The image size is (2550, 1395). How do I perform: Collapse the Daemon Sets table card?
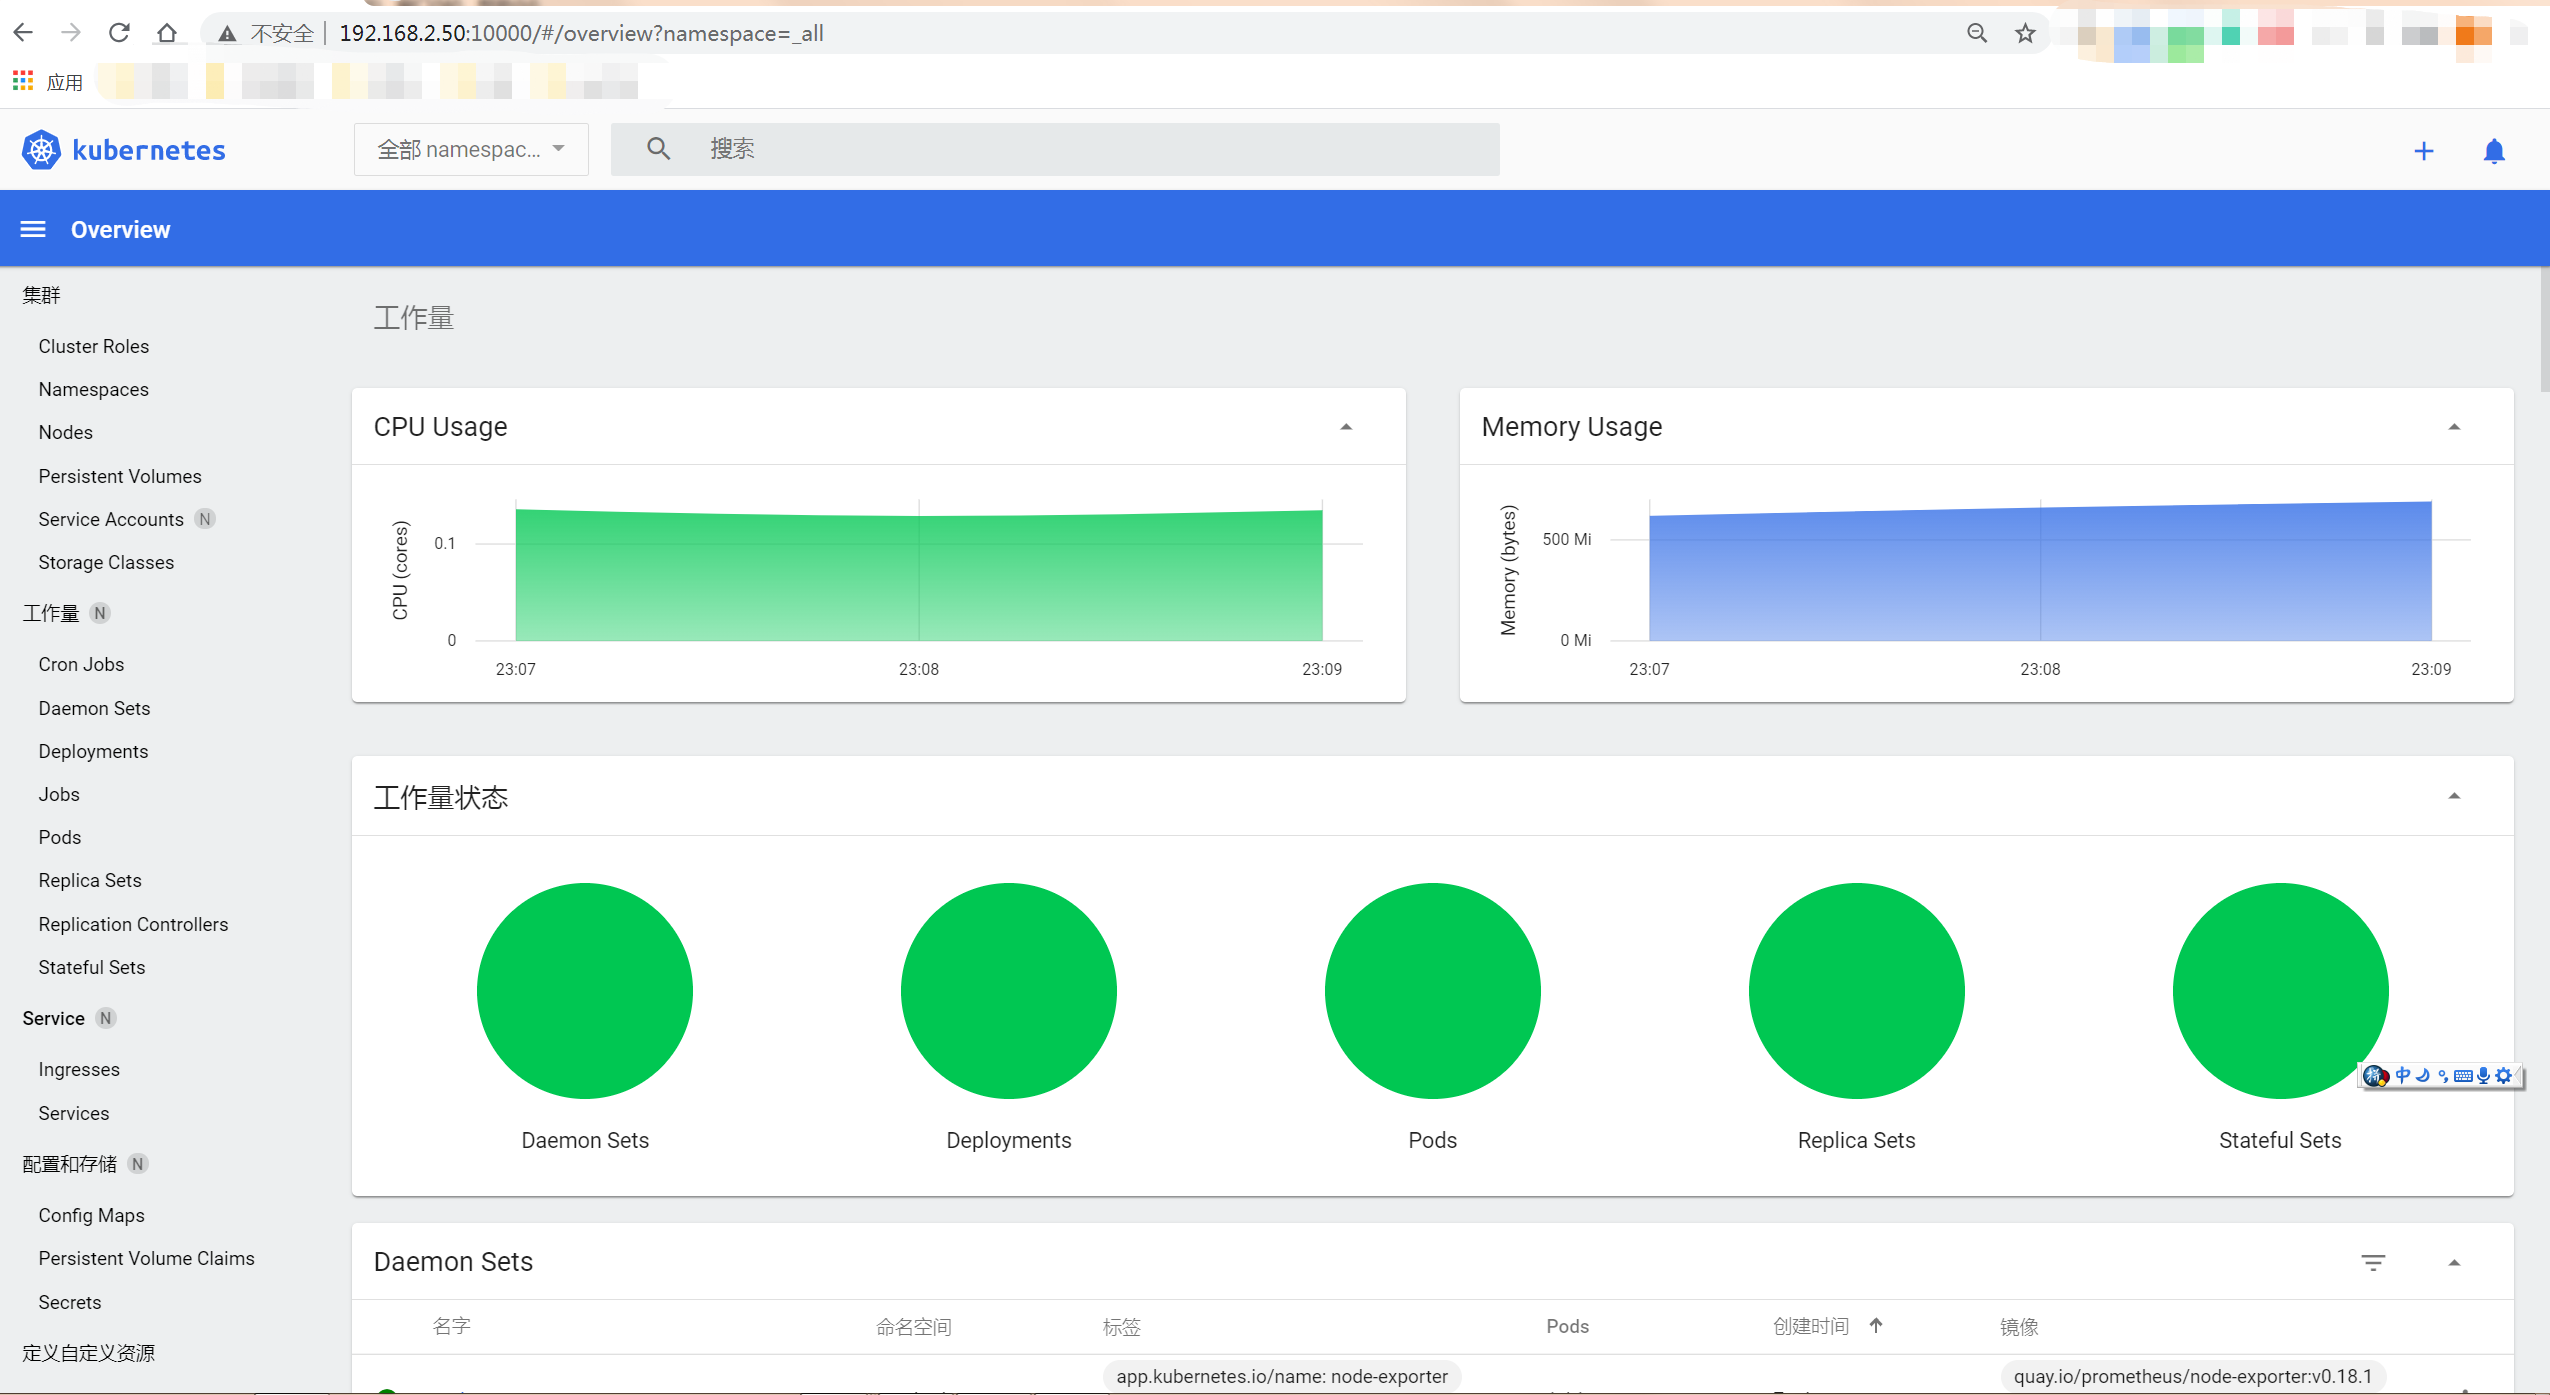(x=2454, y=1262)
